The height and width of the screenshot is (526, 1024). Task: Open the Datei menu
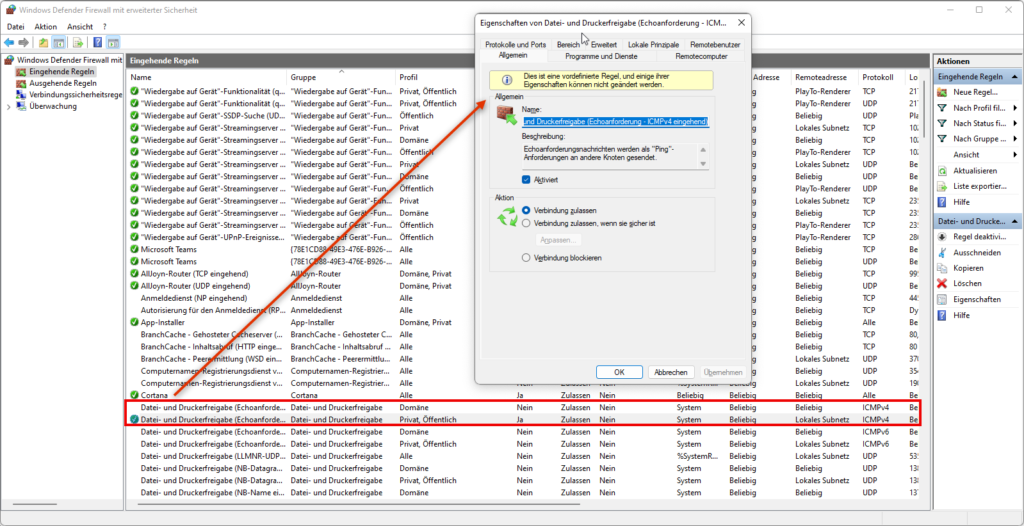tap(16, 27)
